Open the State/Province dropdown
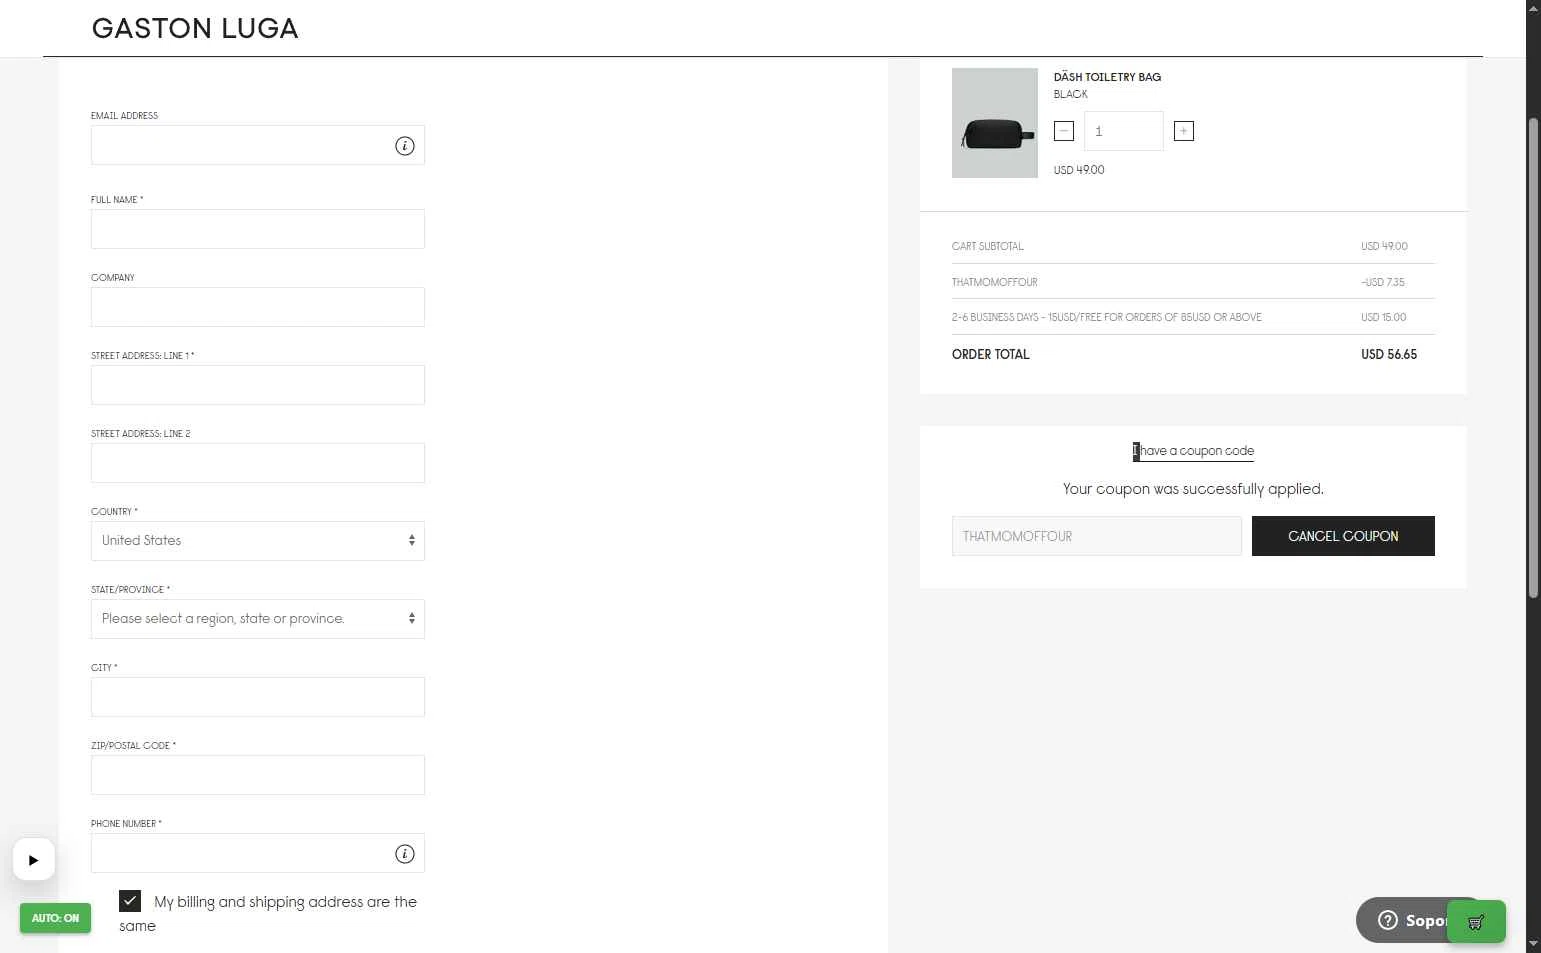 [x=258, y=619]
